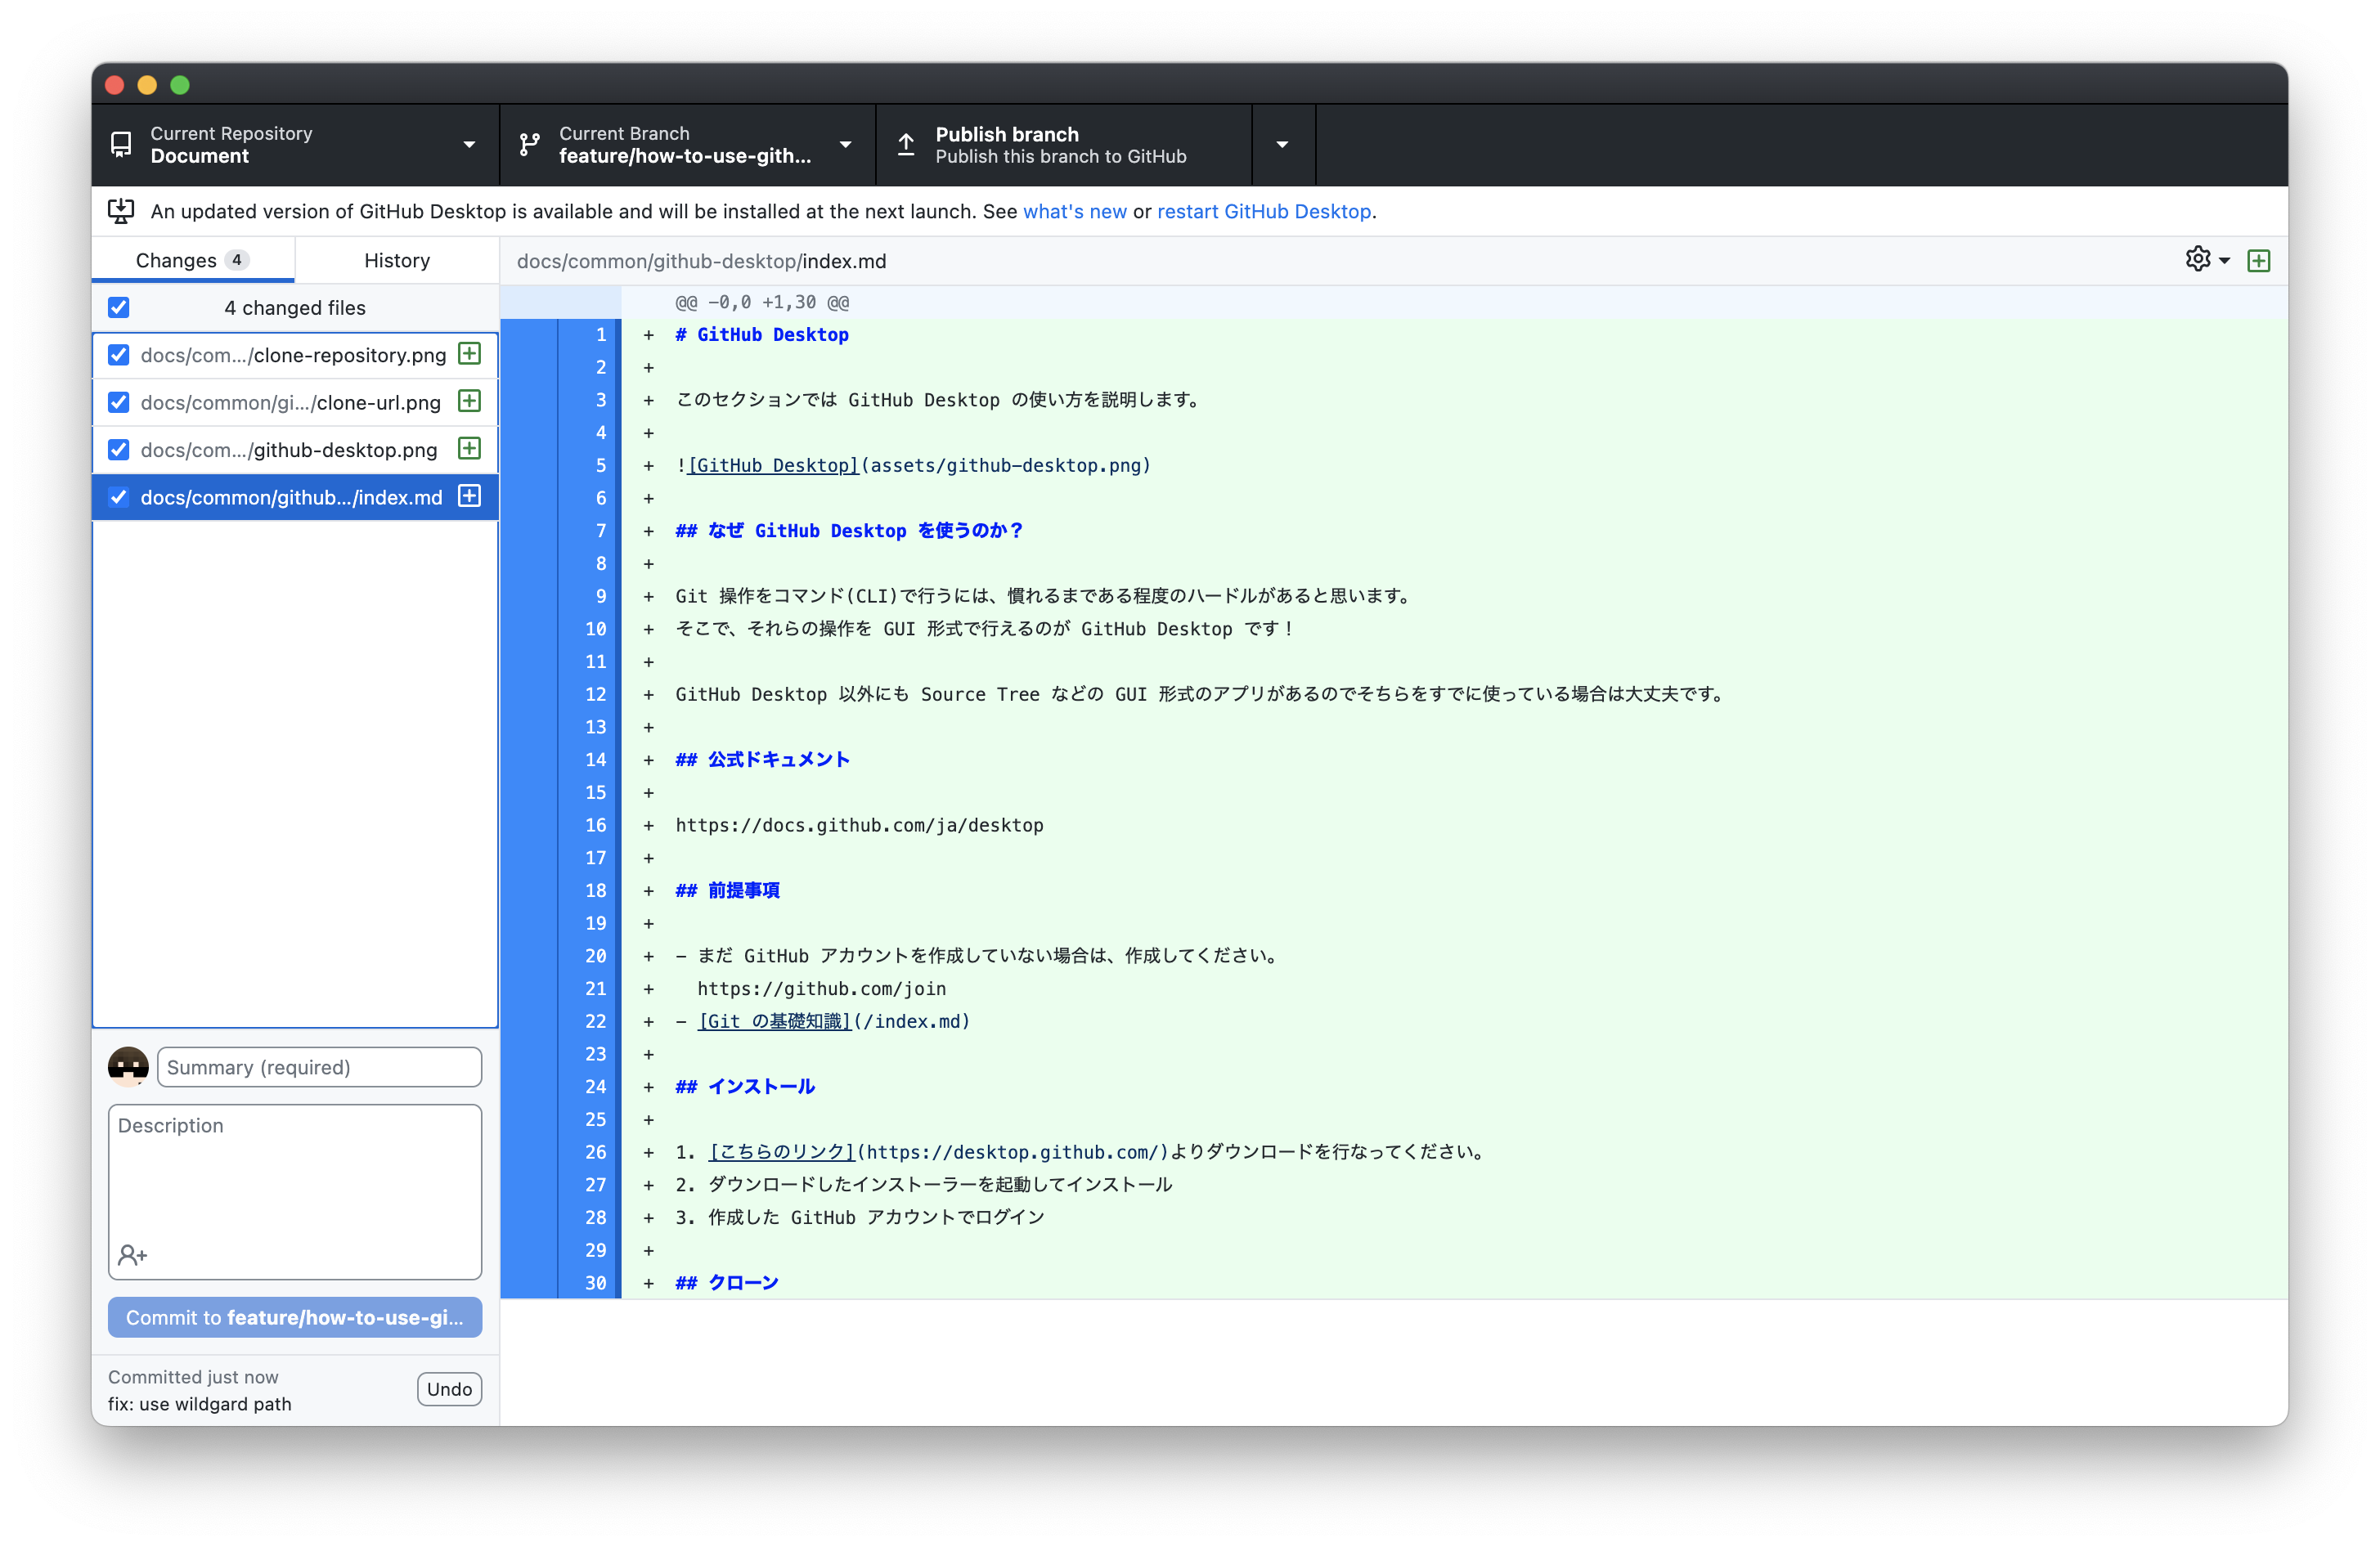Select the index.md file row
The height and width of the screenshot is (1547, 2380).
click(x=295, y=497)
